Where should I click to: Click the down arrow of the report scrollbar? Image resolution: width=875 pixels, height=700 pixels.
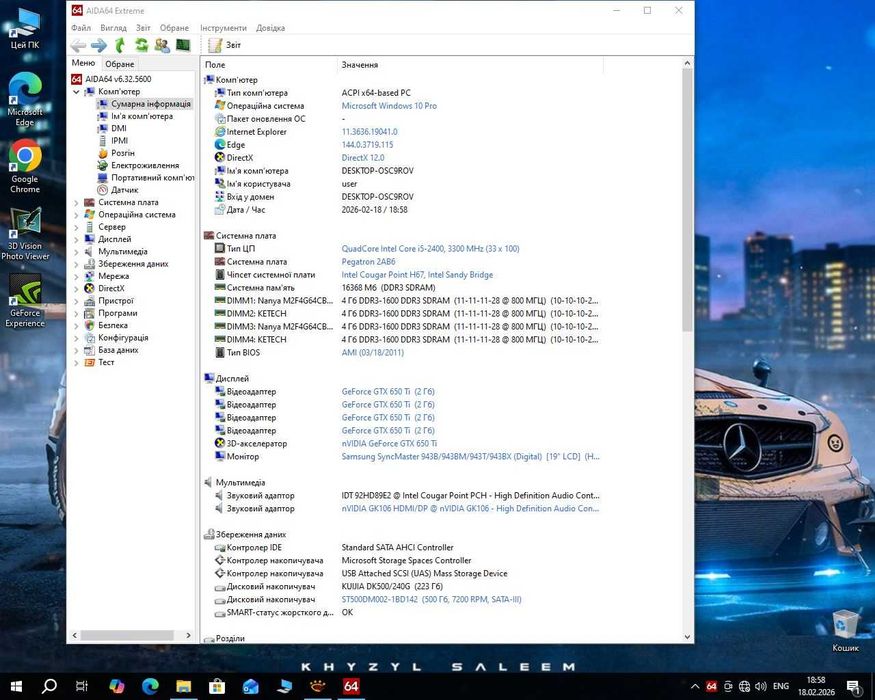687,636
